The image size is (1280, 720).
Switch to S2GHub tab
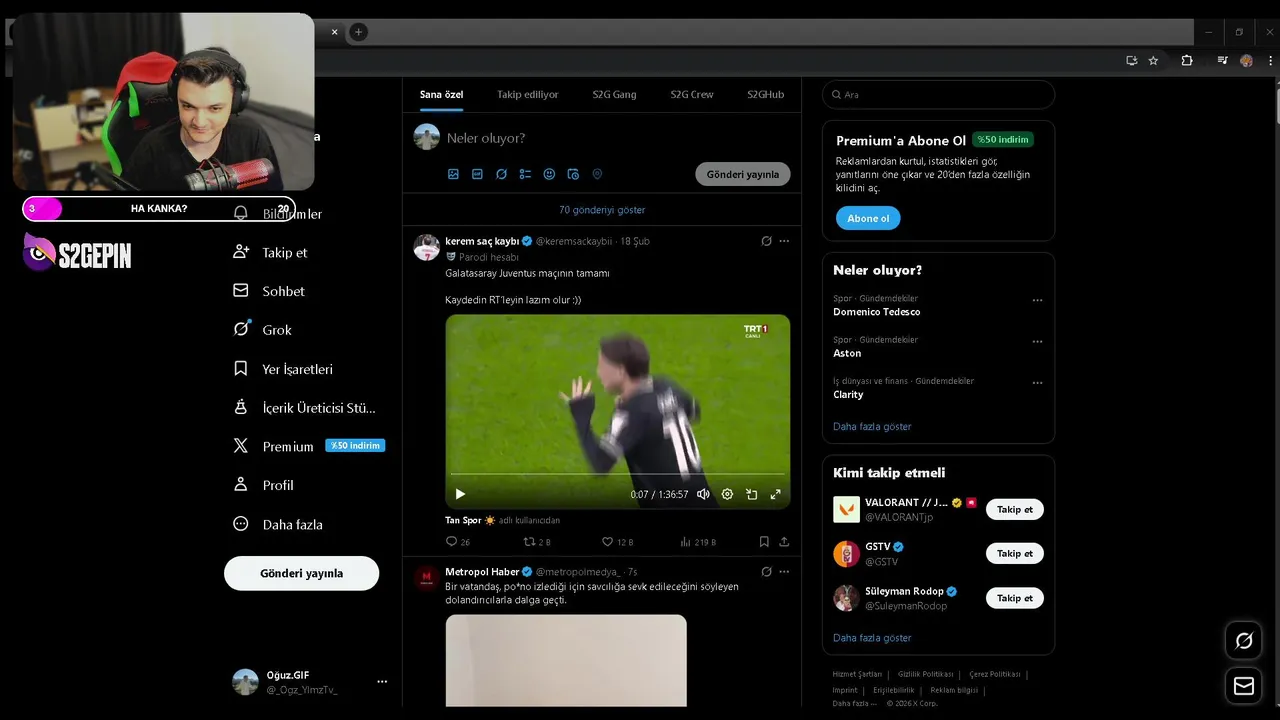point(766,94)
